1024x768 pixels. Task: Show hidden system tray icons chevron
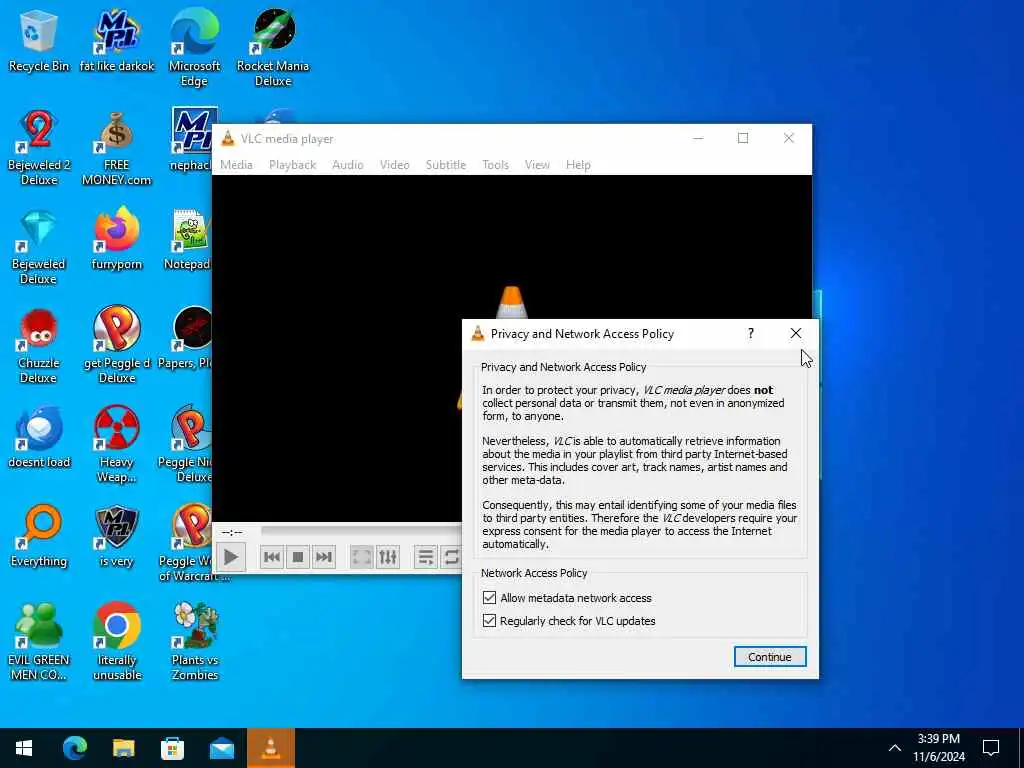point(895,748)
